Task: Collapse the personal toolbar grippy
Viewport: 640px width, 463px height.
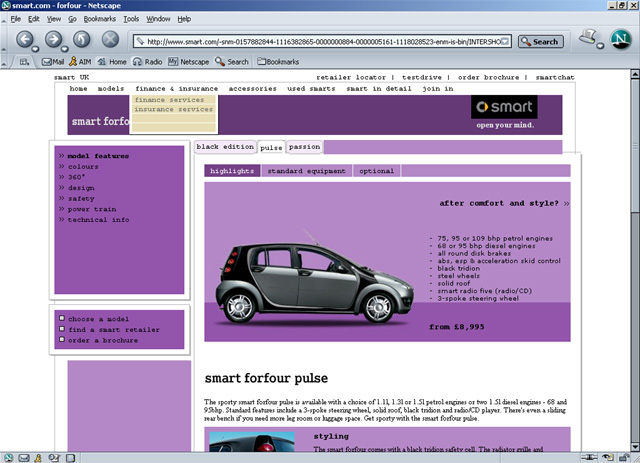Action: (4, 62)
